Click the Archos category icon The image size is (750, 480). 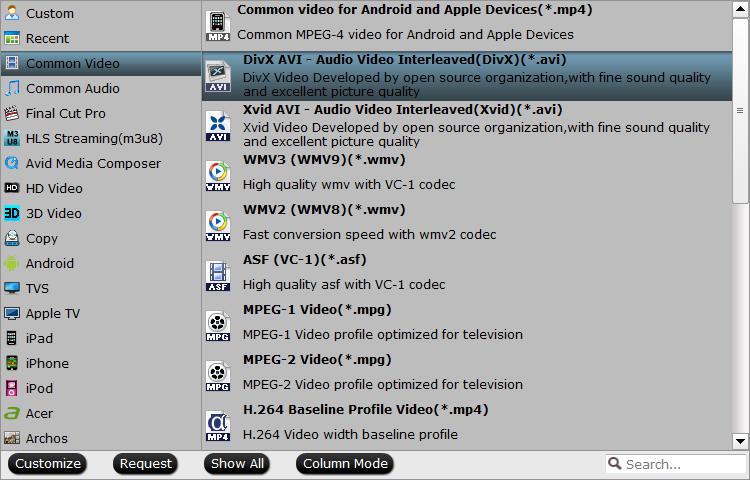pyautogui.click(x=12, y=438)
